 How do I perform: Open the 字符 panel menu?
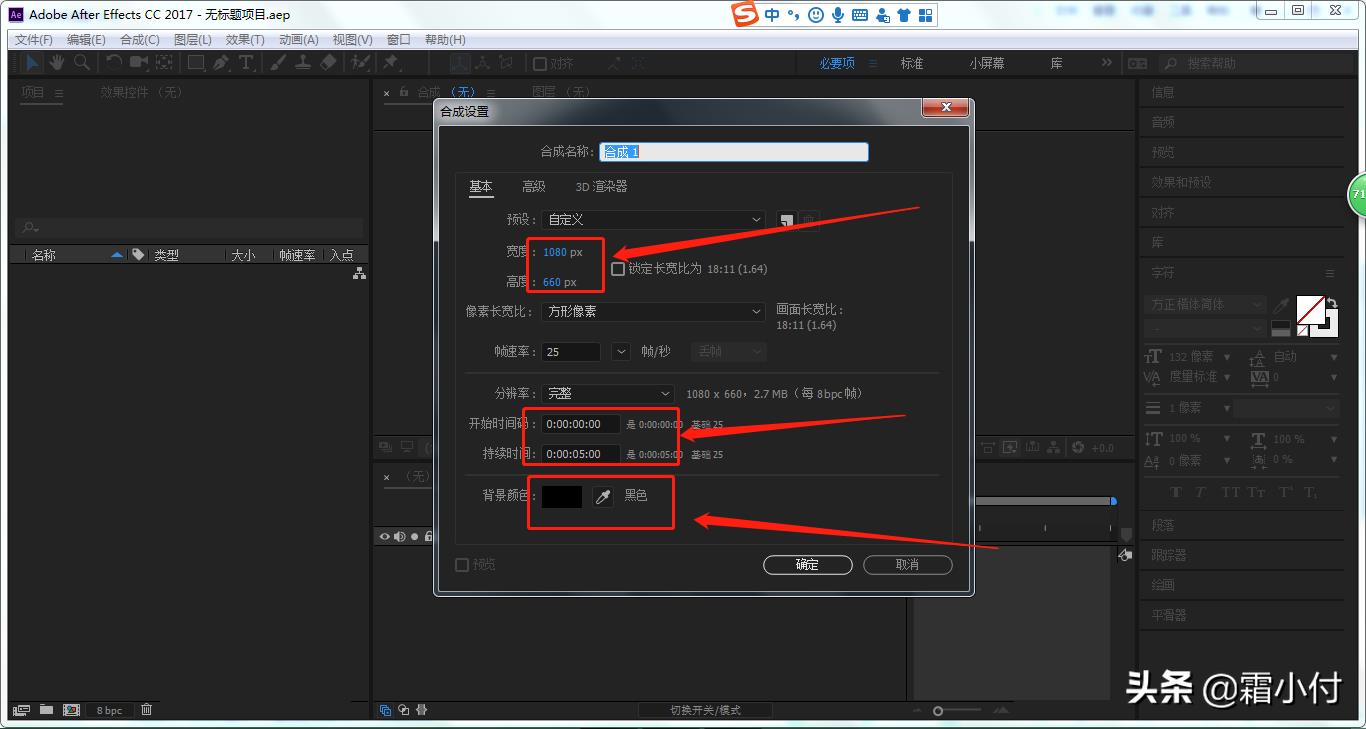click(1330, 273)
